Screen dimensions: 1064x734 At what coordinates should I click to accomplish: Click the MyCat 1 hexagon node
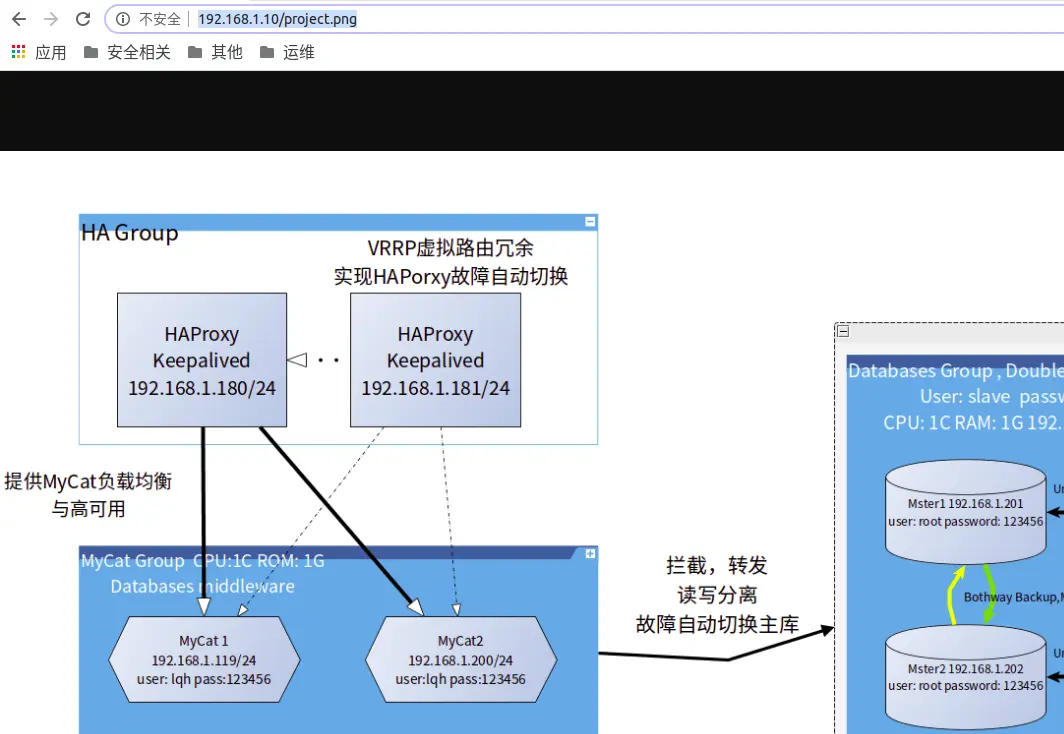tap(204, 659)
